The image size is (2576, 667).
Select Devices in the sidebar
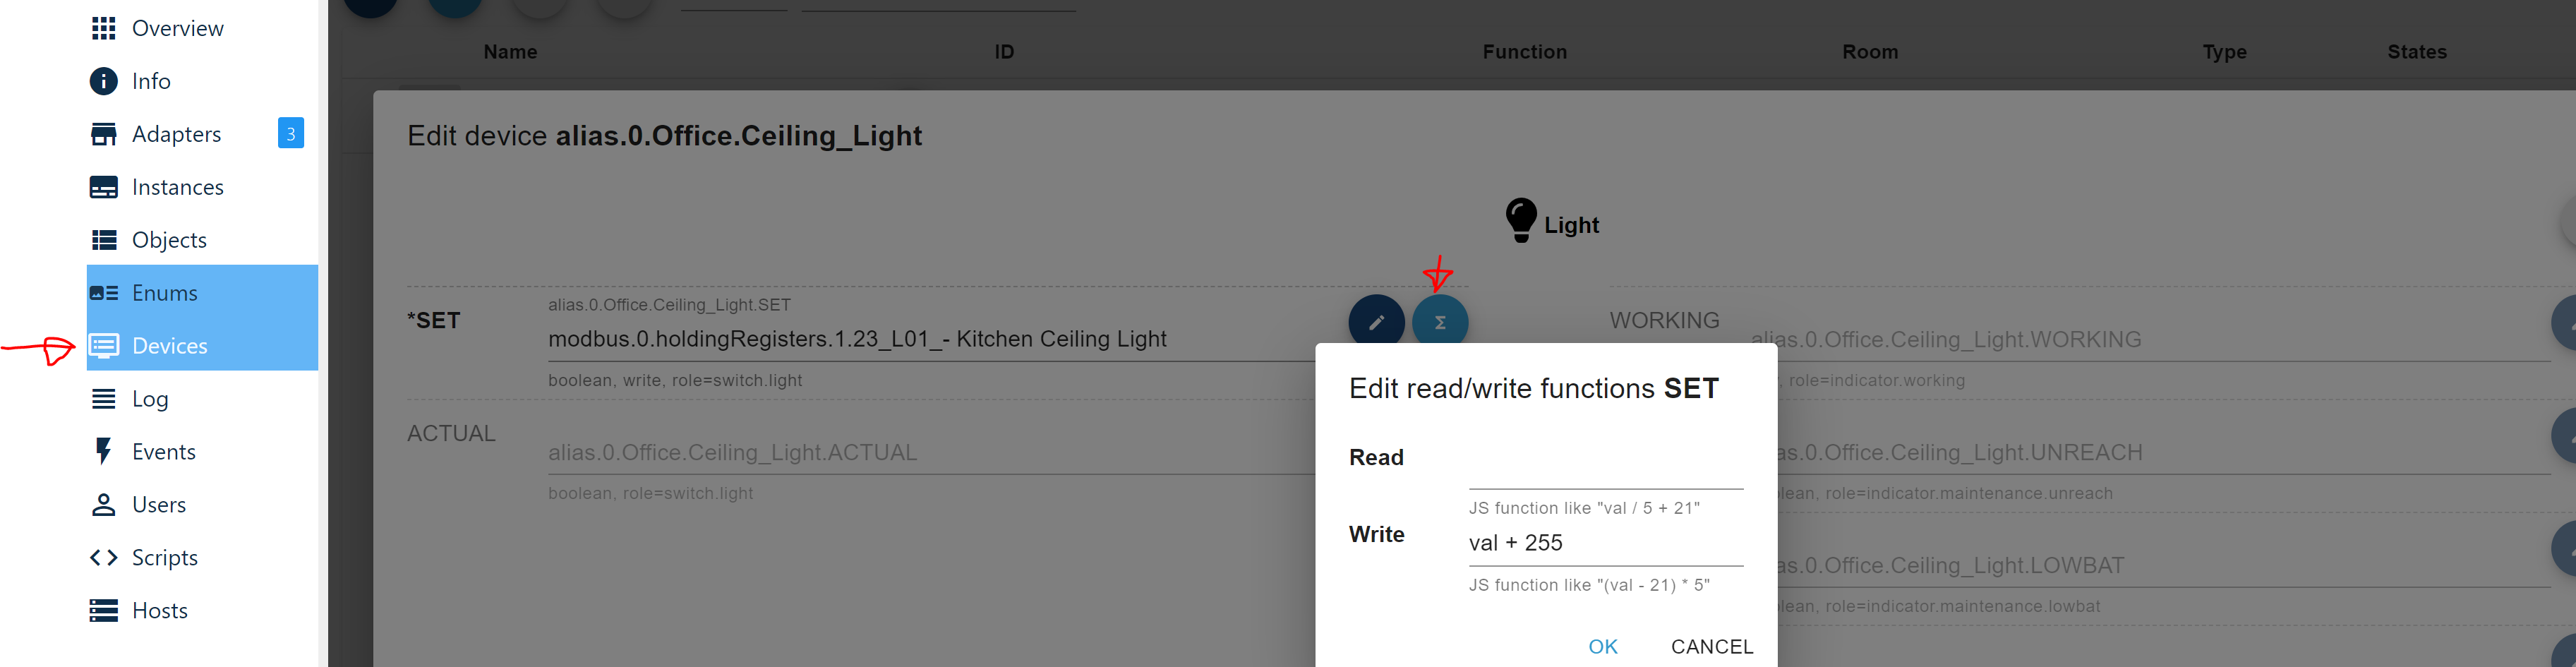pos(170,346)
